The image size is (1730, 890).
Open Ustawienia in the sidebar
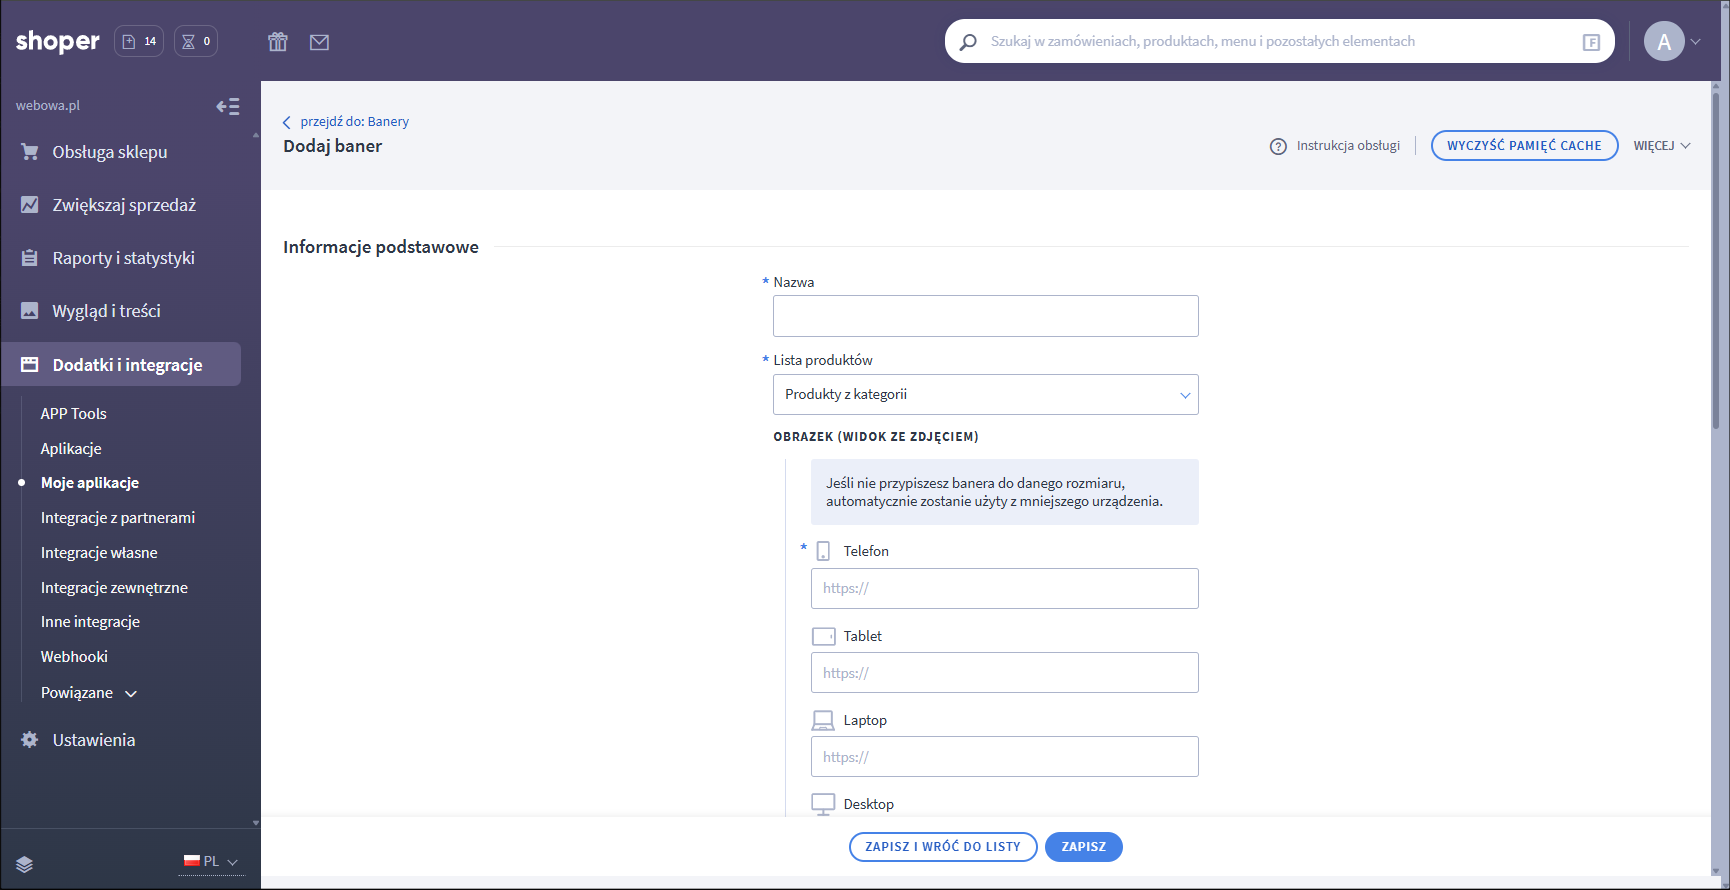click(93, 740)
